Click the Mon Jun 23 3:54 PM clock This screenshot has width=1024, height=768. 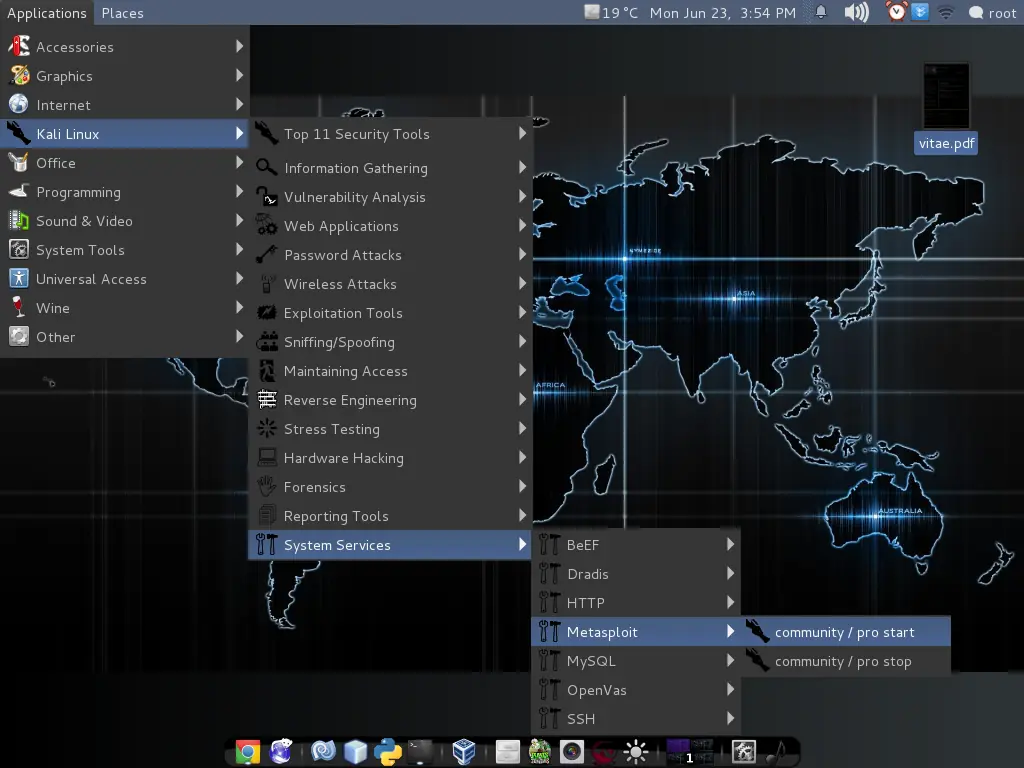pyautogui.click(x=722, y=12)
